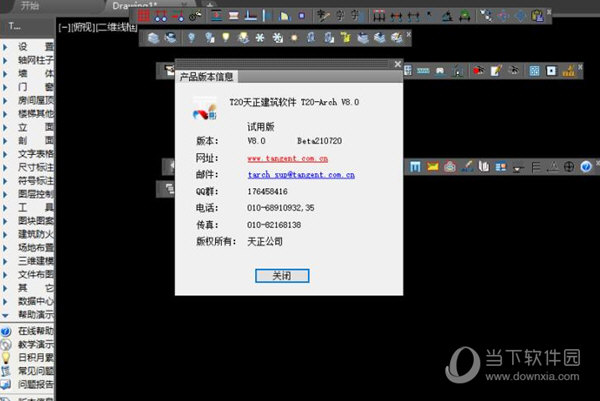Close the product version dialog with X
This screenshot has height=401, width=600.
click(398, 64)
